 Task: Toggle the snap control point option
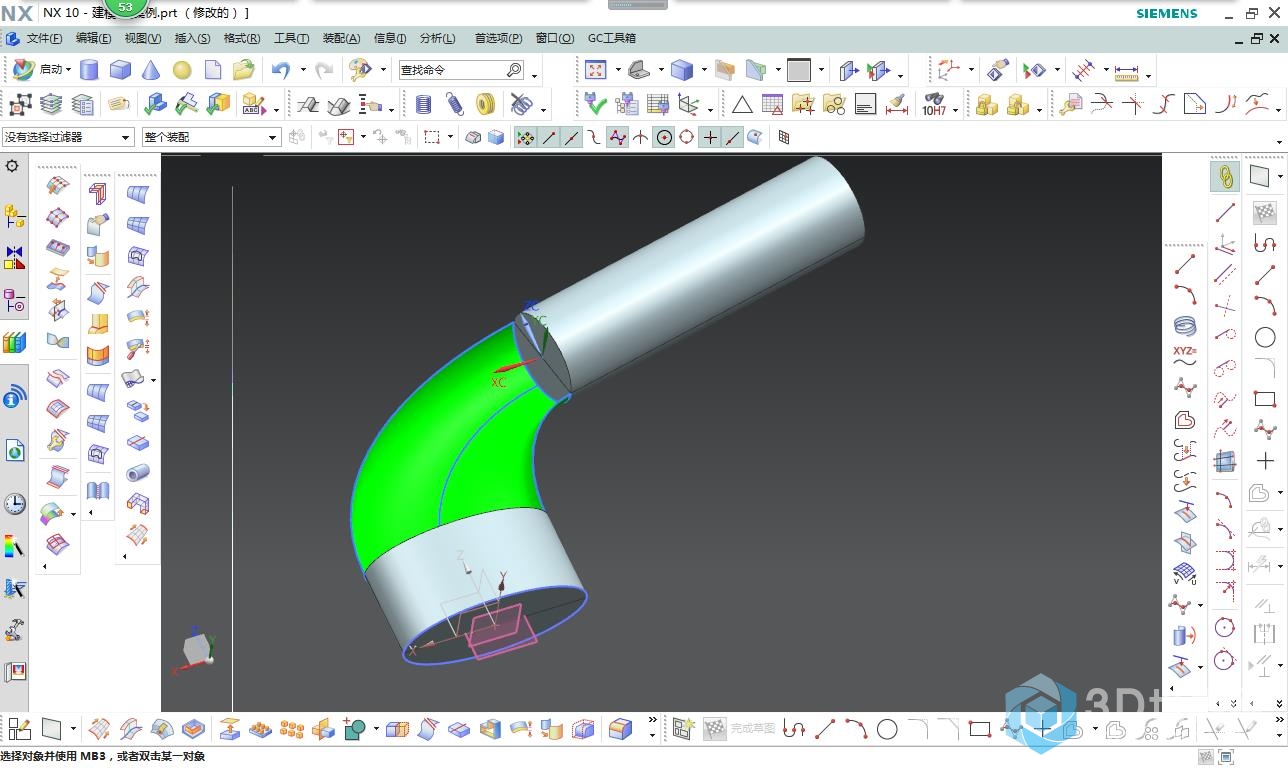[595, 137]
